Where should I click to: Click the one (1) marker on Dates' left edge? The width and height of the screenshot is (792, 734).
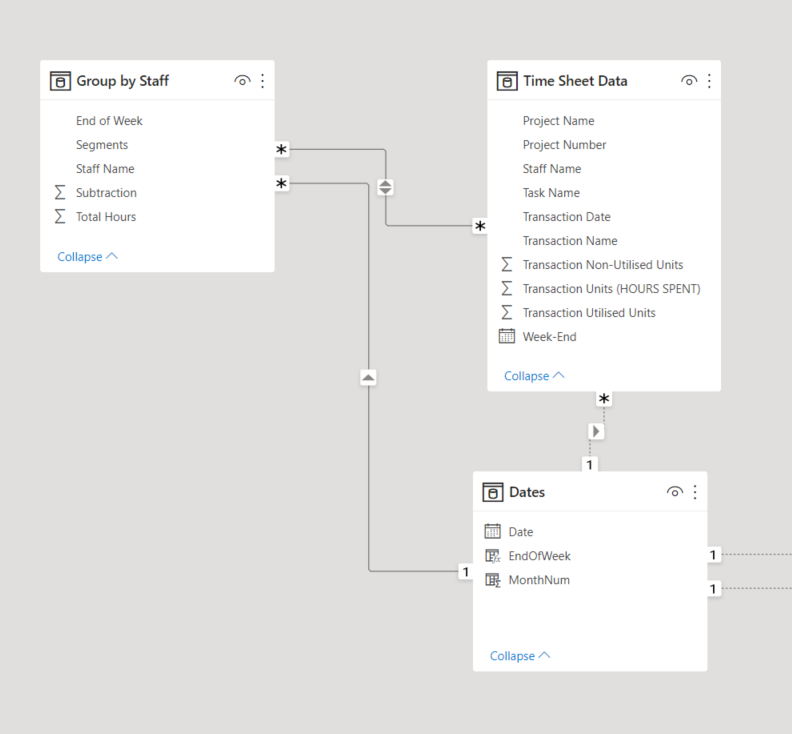(x=466, y=572)
